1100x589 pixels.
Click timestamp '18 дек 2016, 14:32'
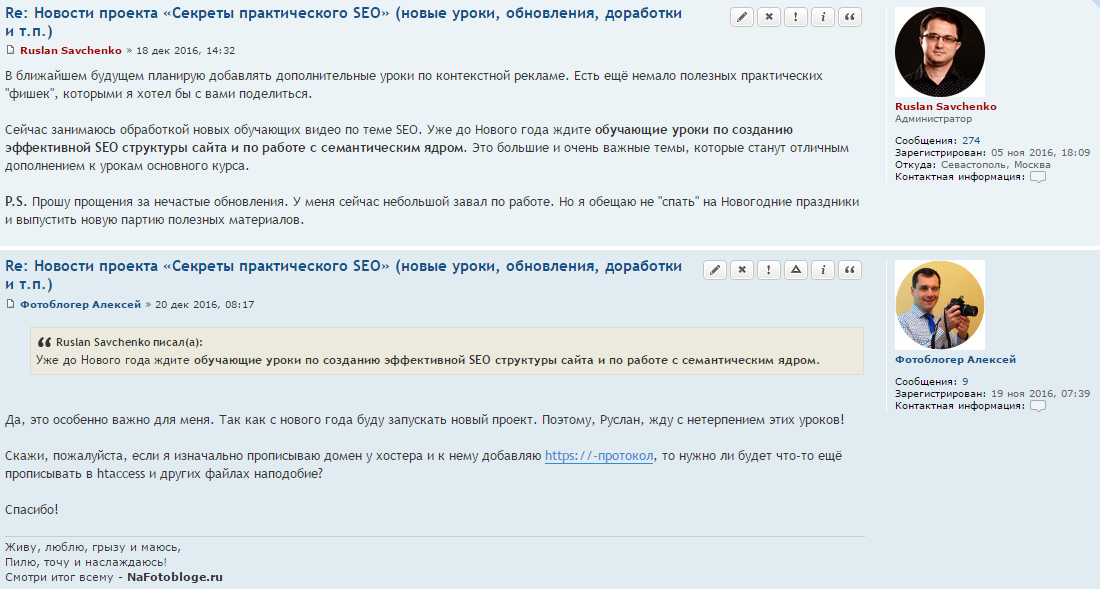tap(185, 50)
